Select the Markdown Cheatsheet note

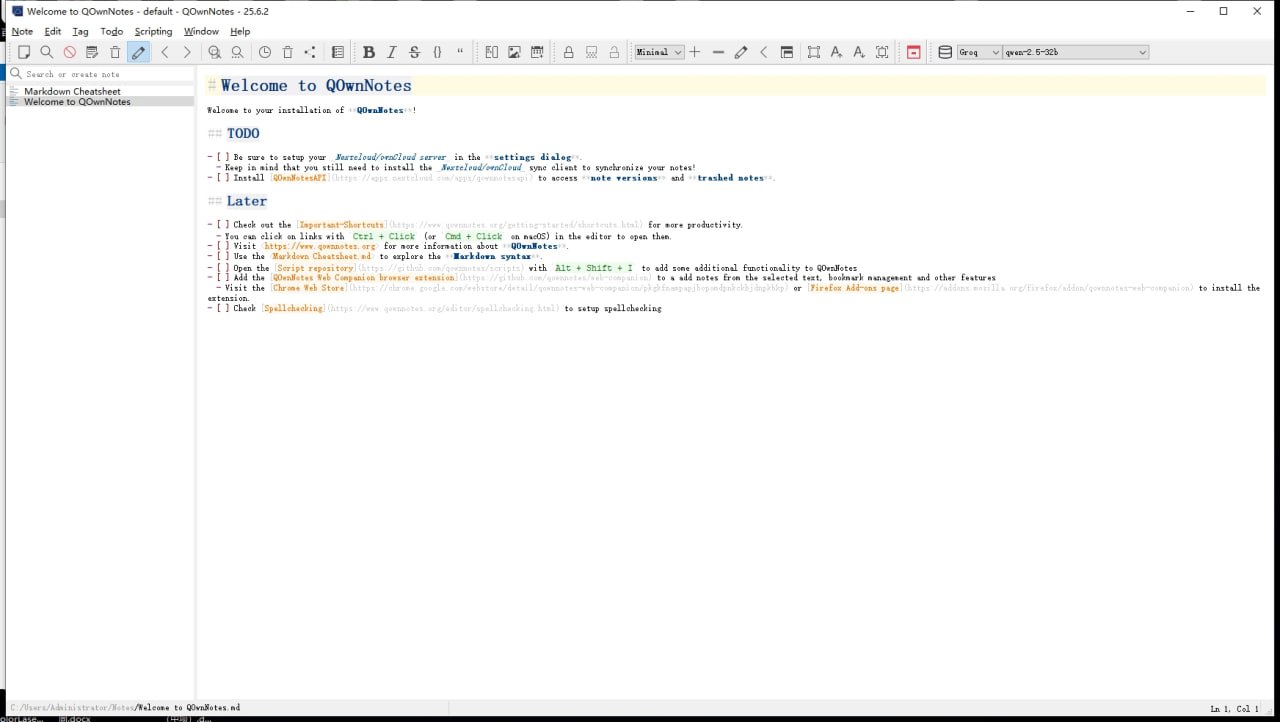point(72,91)
